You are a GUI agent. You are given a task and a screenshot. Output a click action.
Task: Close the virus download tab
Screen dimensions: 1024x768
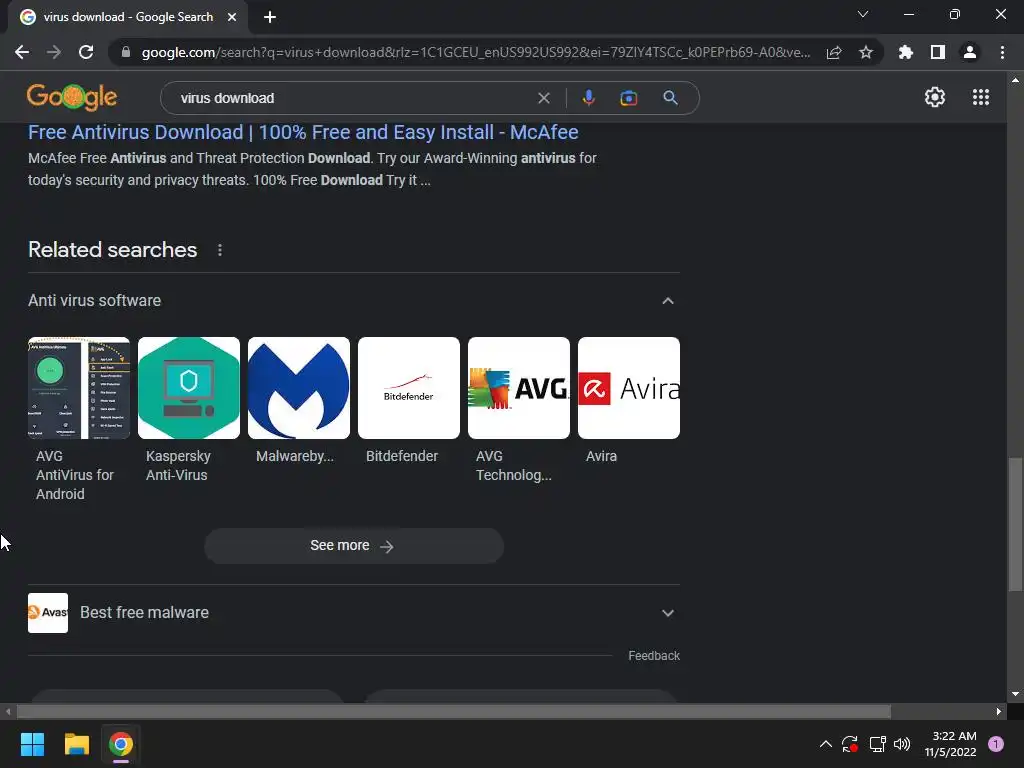pos(232,17)
